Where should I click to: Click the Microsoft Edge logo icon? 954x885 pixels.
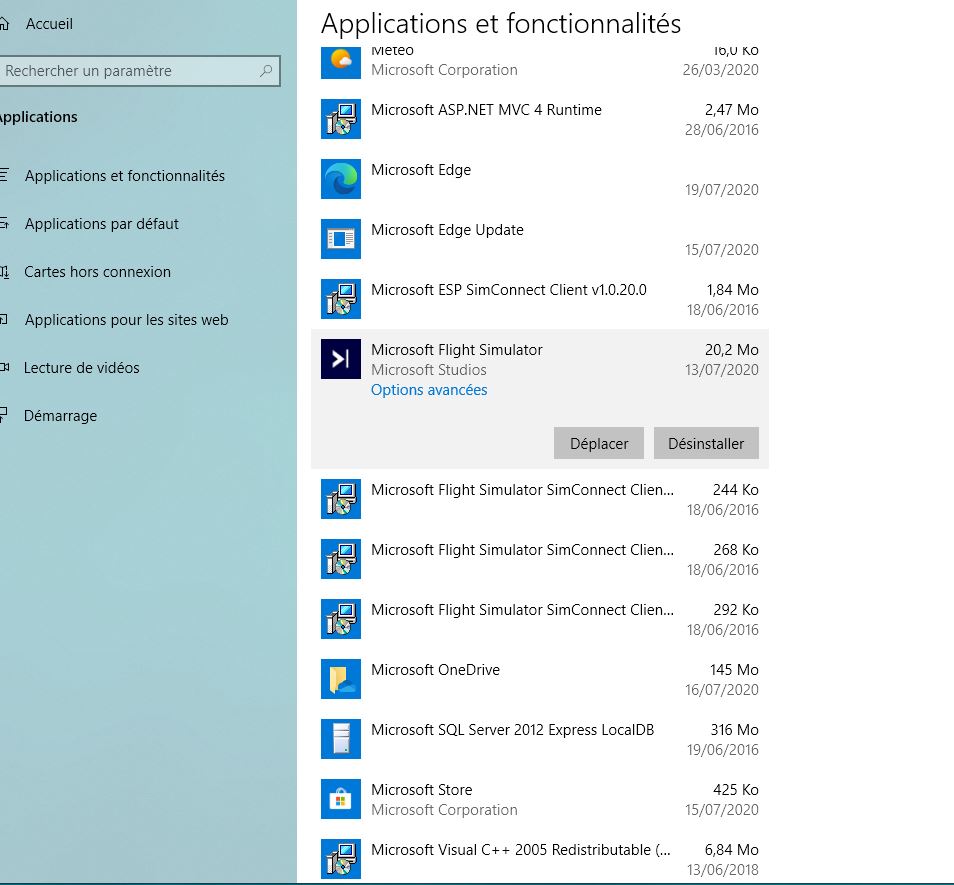(341, 179)
